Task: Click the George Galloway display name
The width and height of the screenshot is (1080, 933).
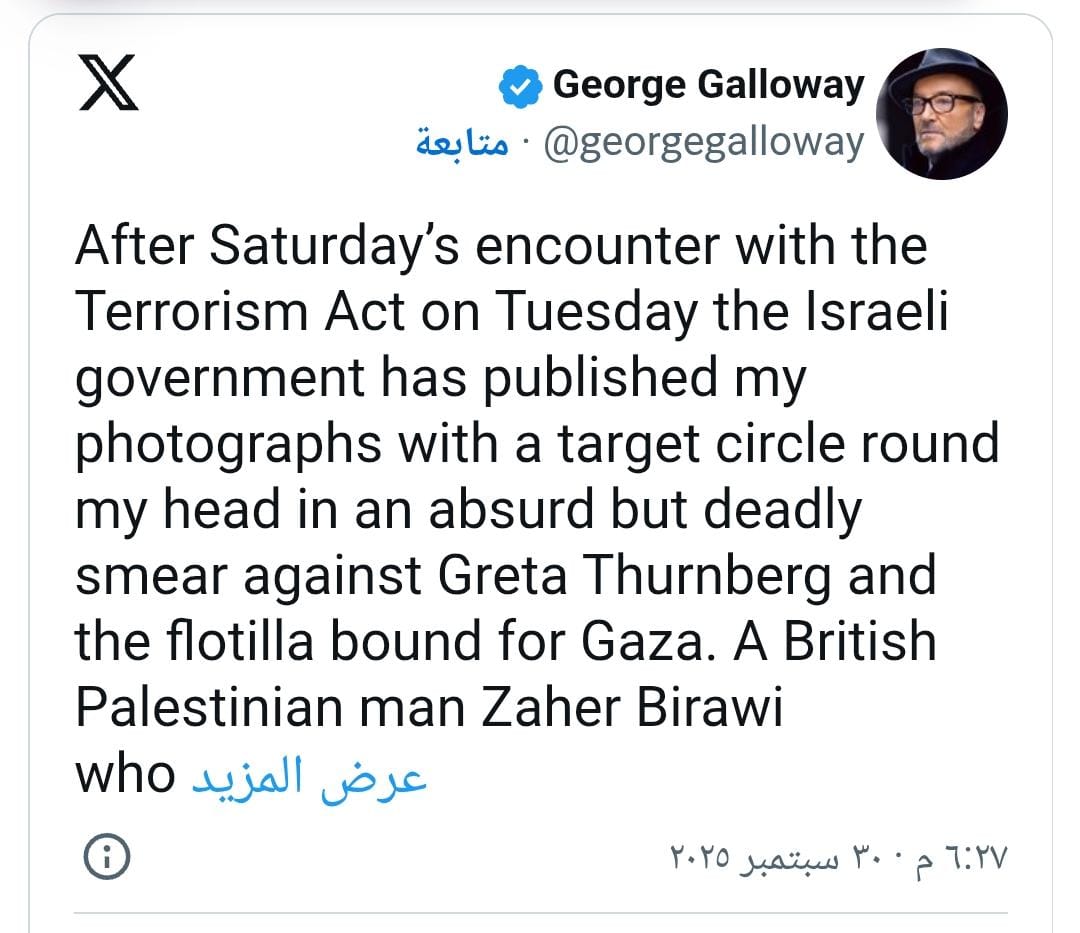Action: [x=708, y=85]
